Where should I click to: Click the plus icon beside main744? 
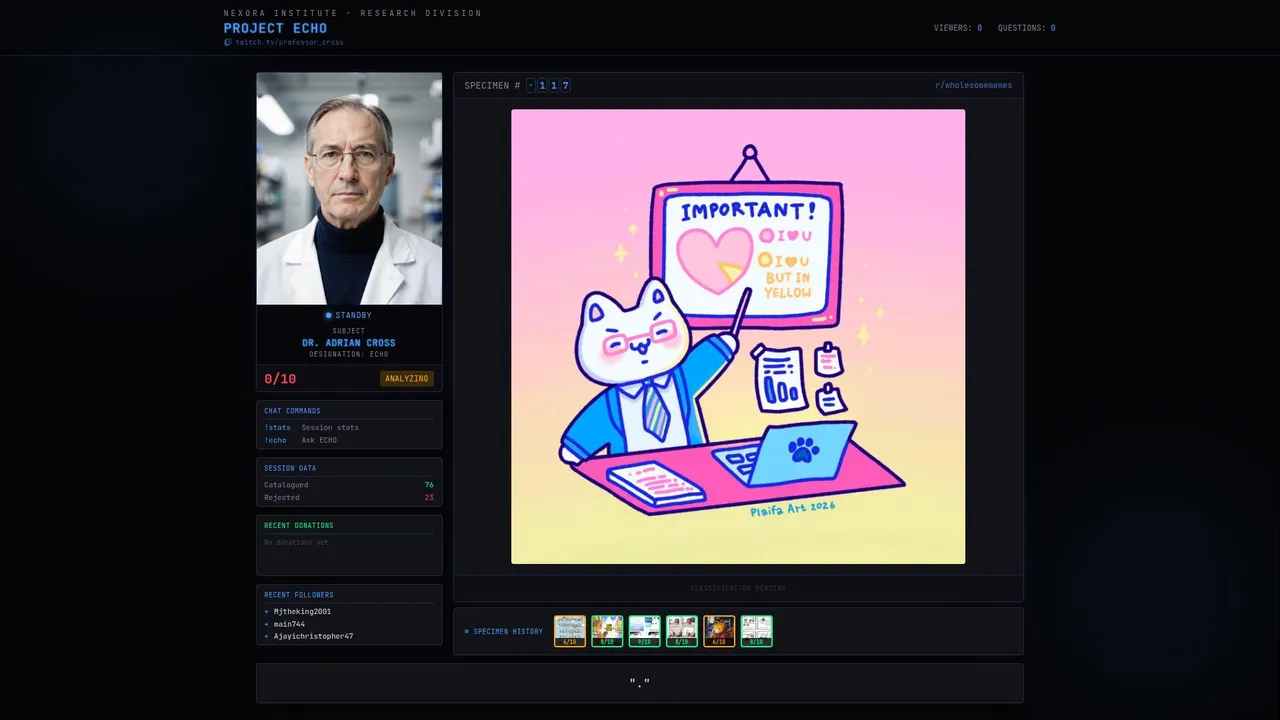(267, 624)
